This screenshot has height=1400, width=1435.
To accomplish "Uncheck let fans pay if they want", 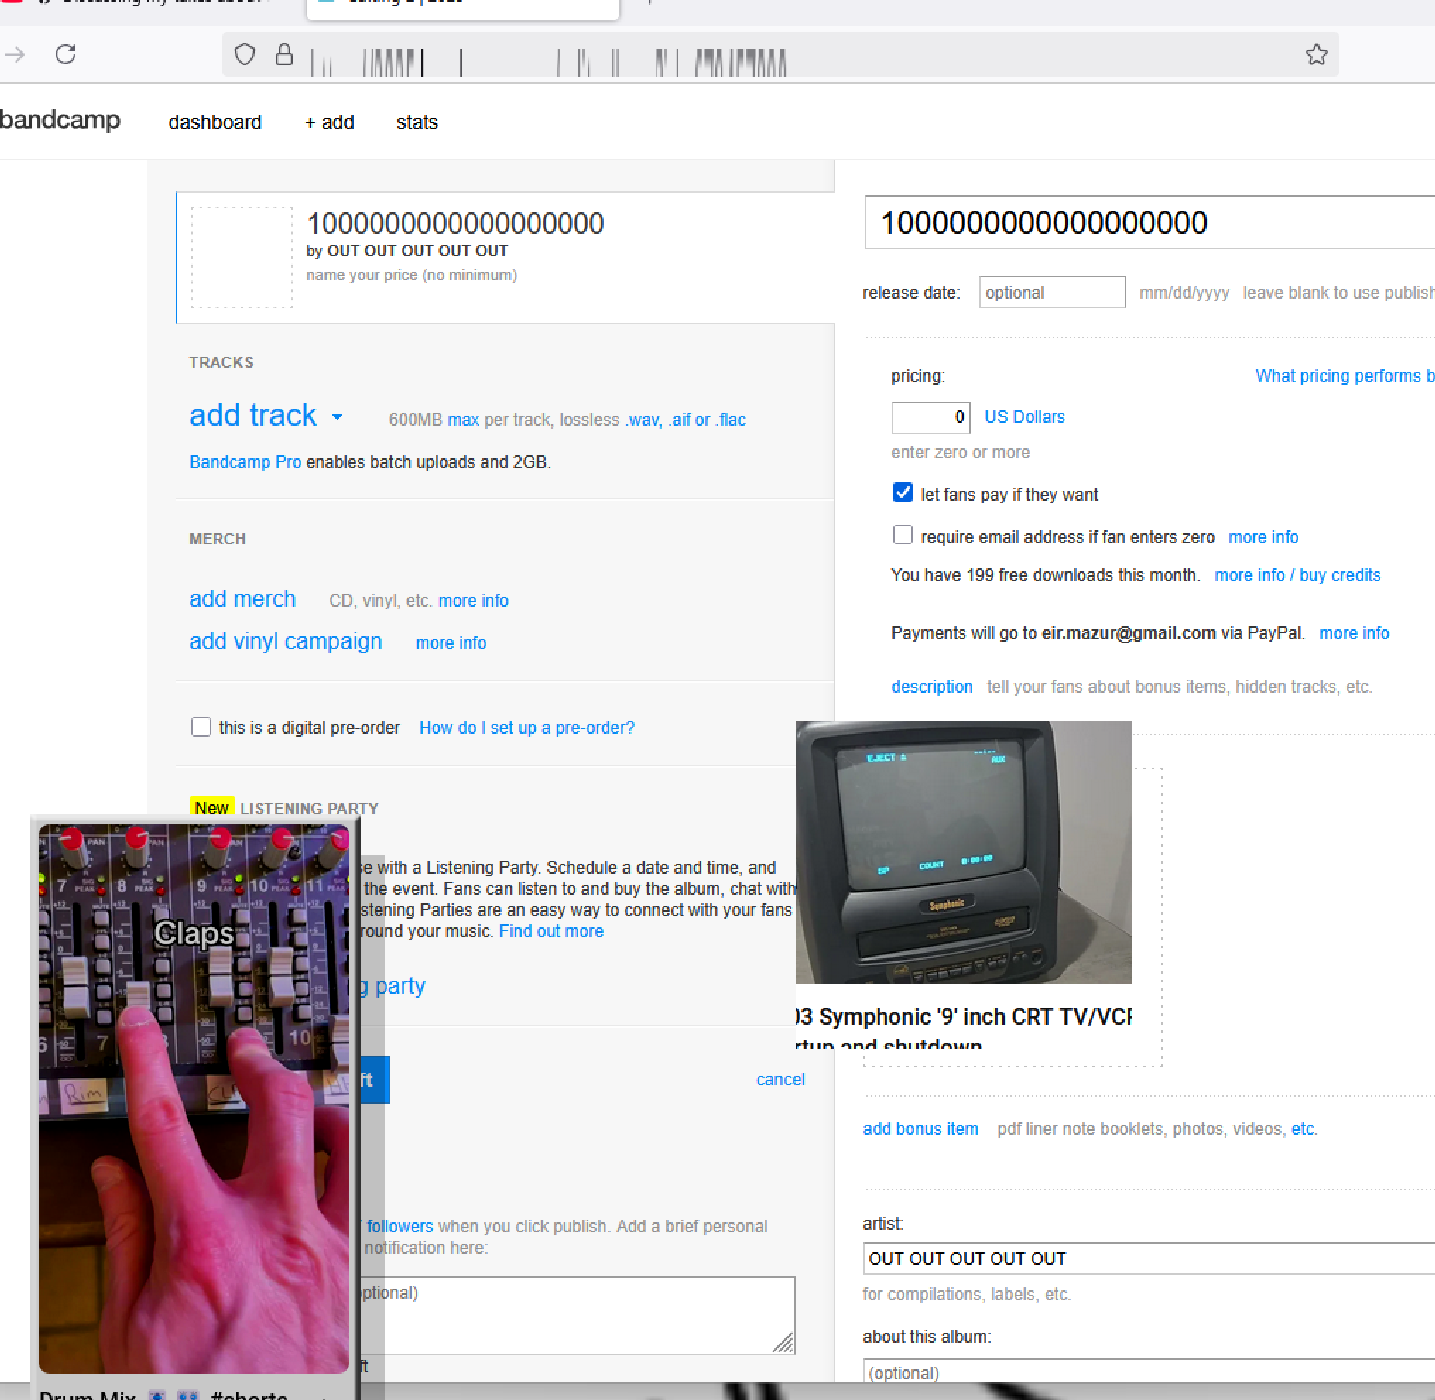I will [903, 493].
